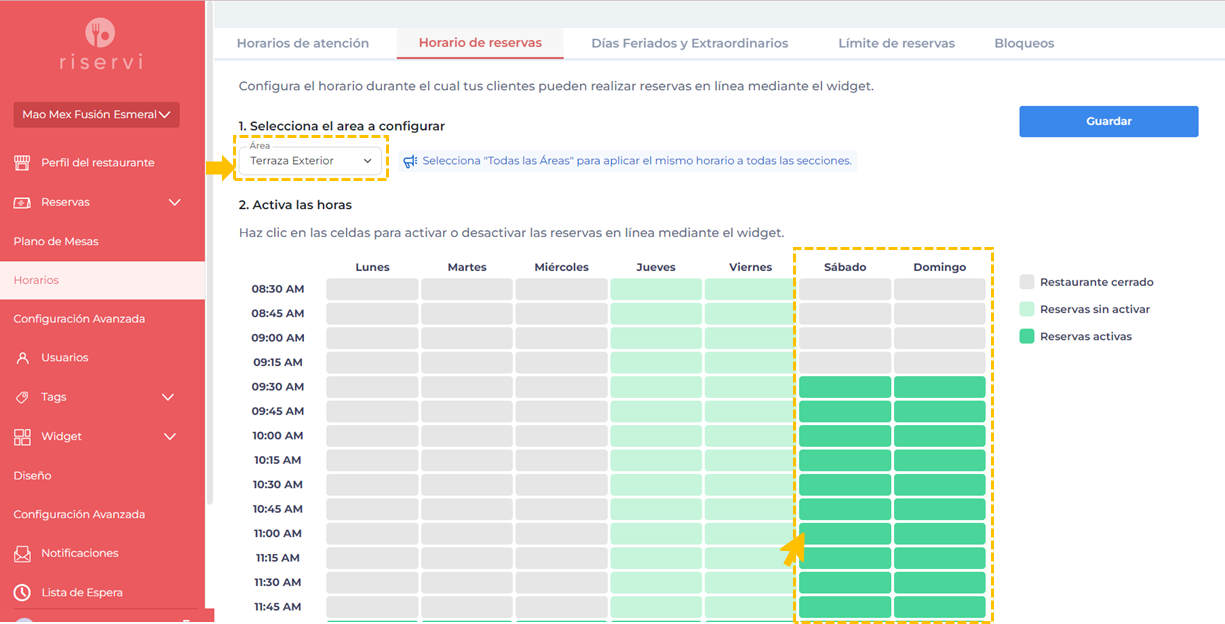Open Perfil del restaurante in the sidebar

tap(98, 162)
